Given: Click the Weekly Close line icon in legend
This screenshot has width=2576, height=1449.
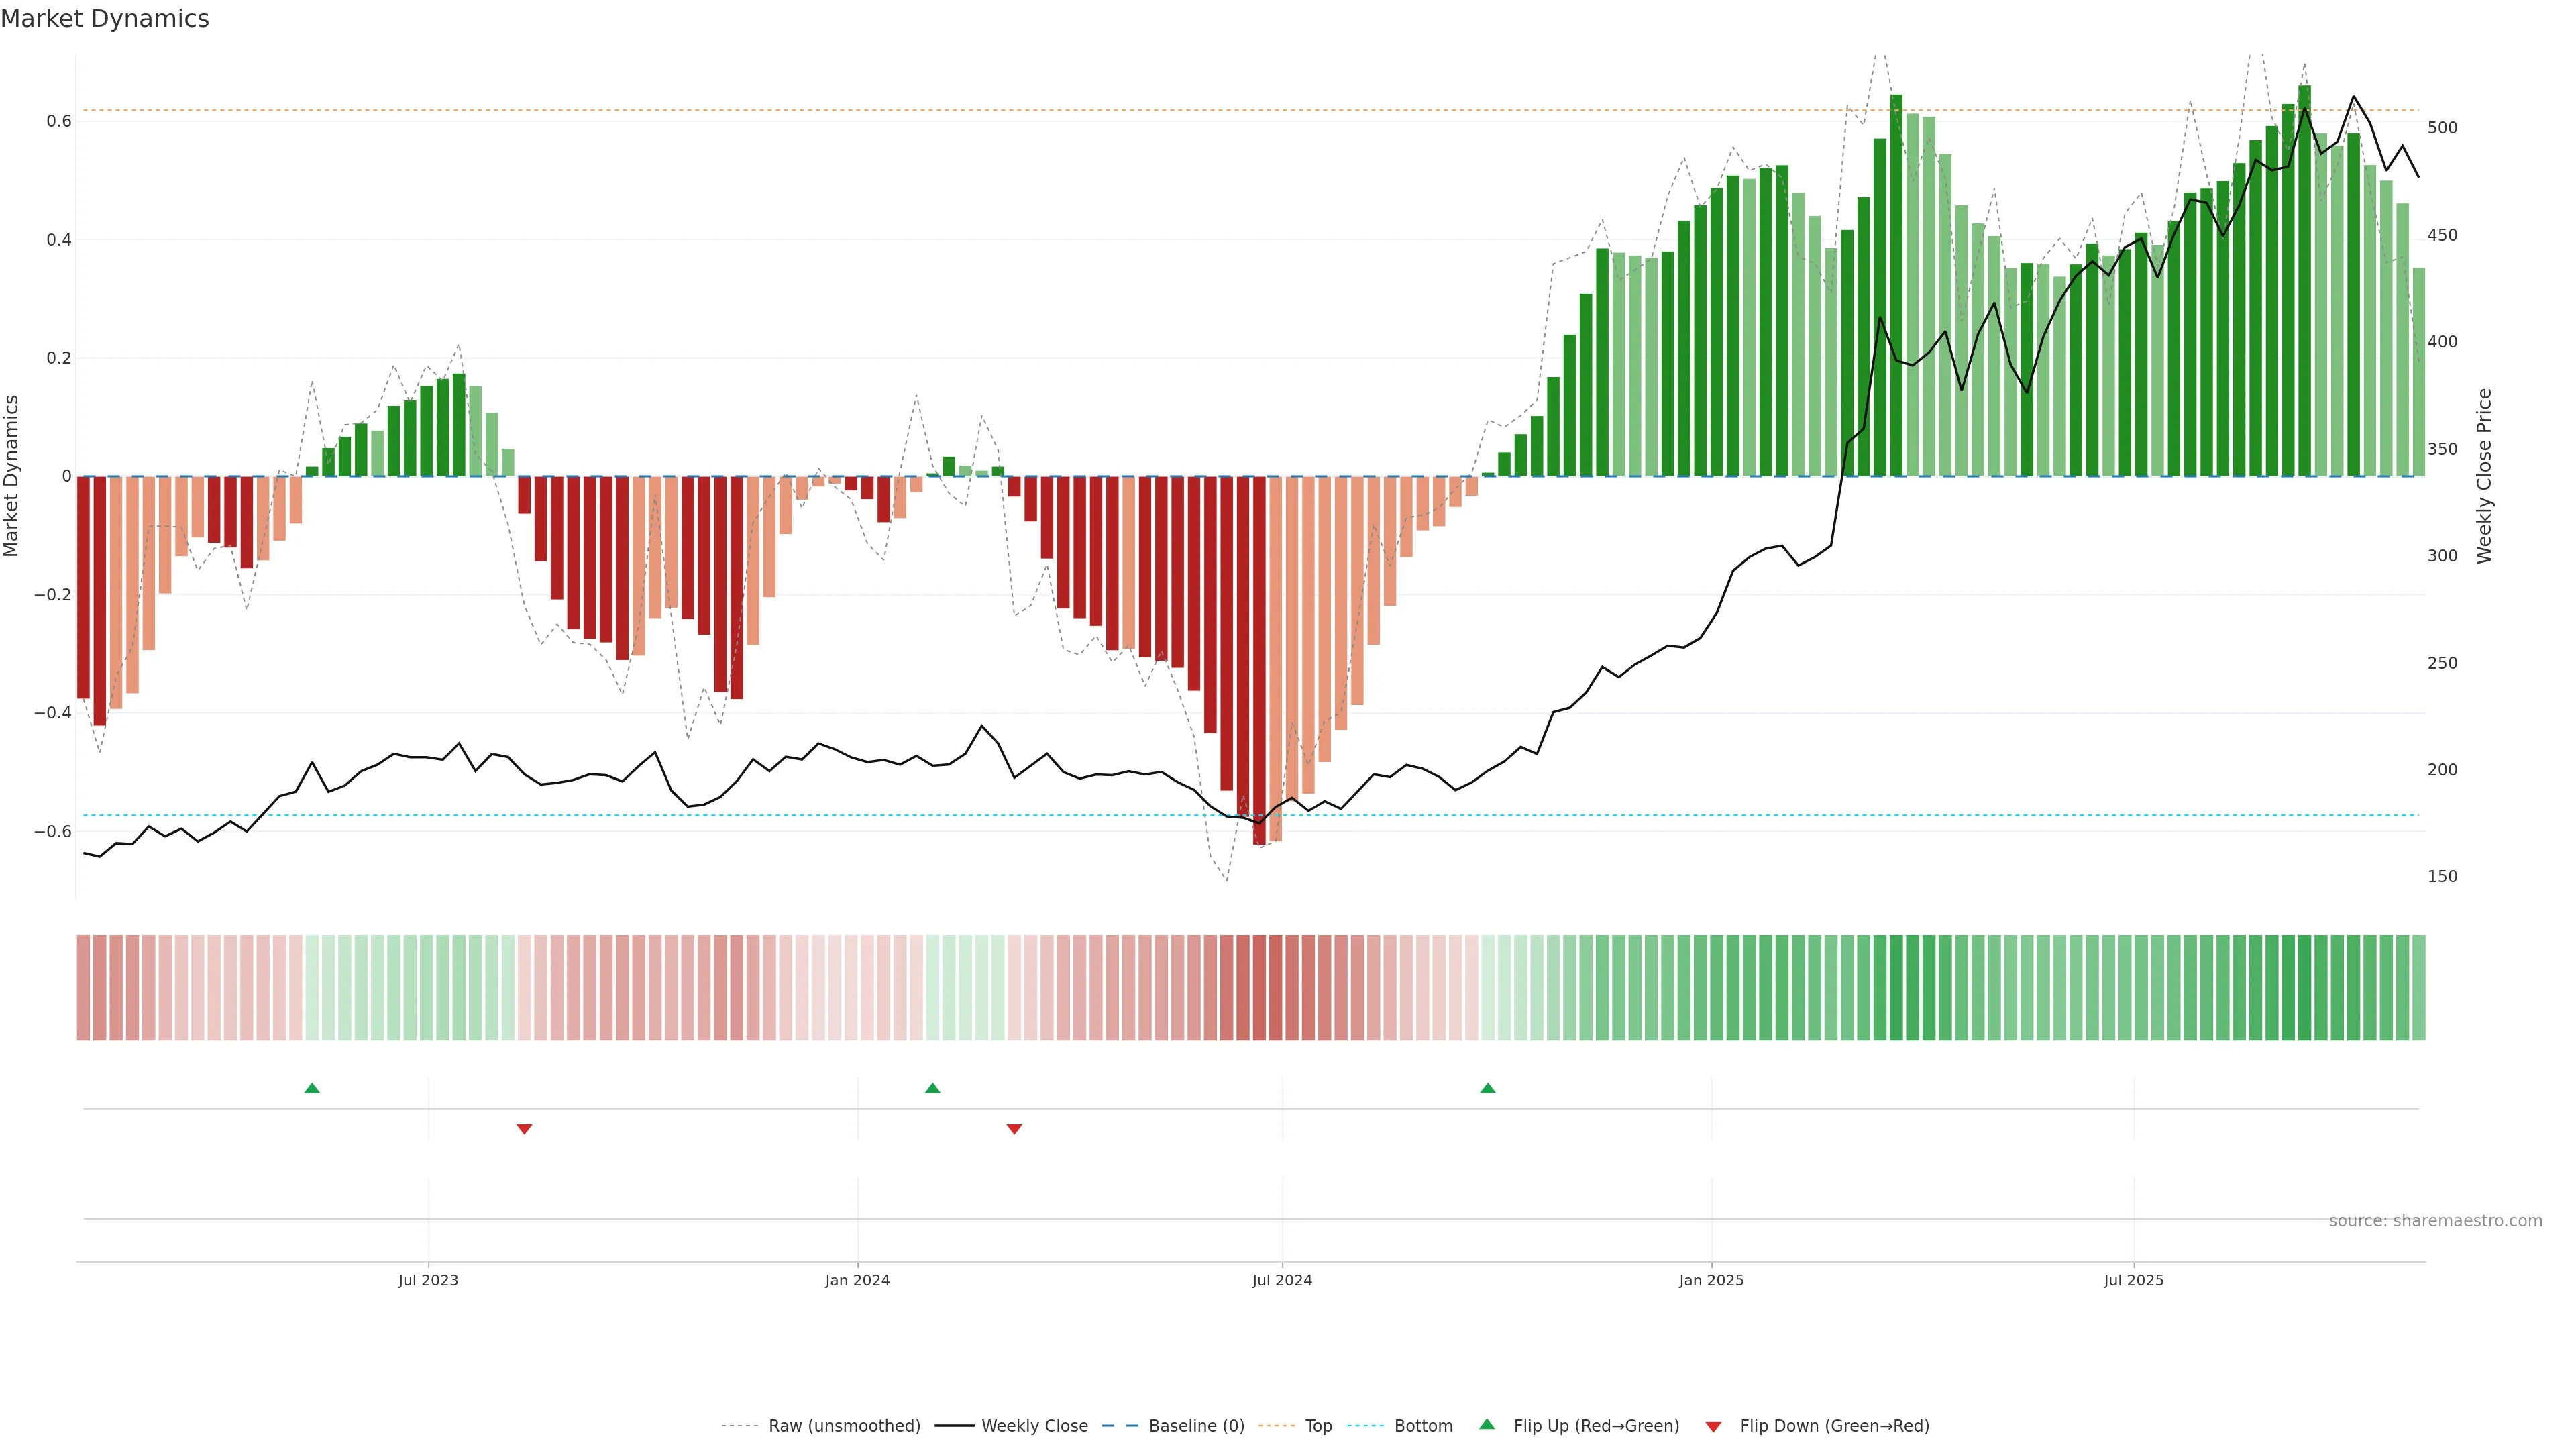Looking at the screenshot, I should (x=954, y=1426).
